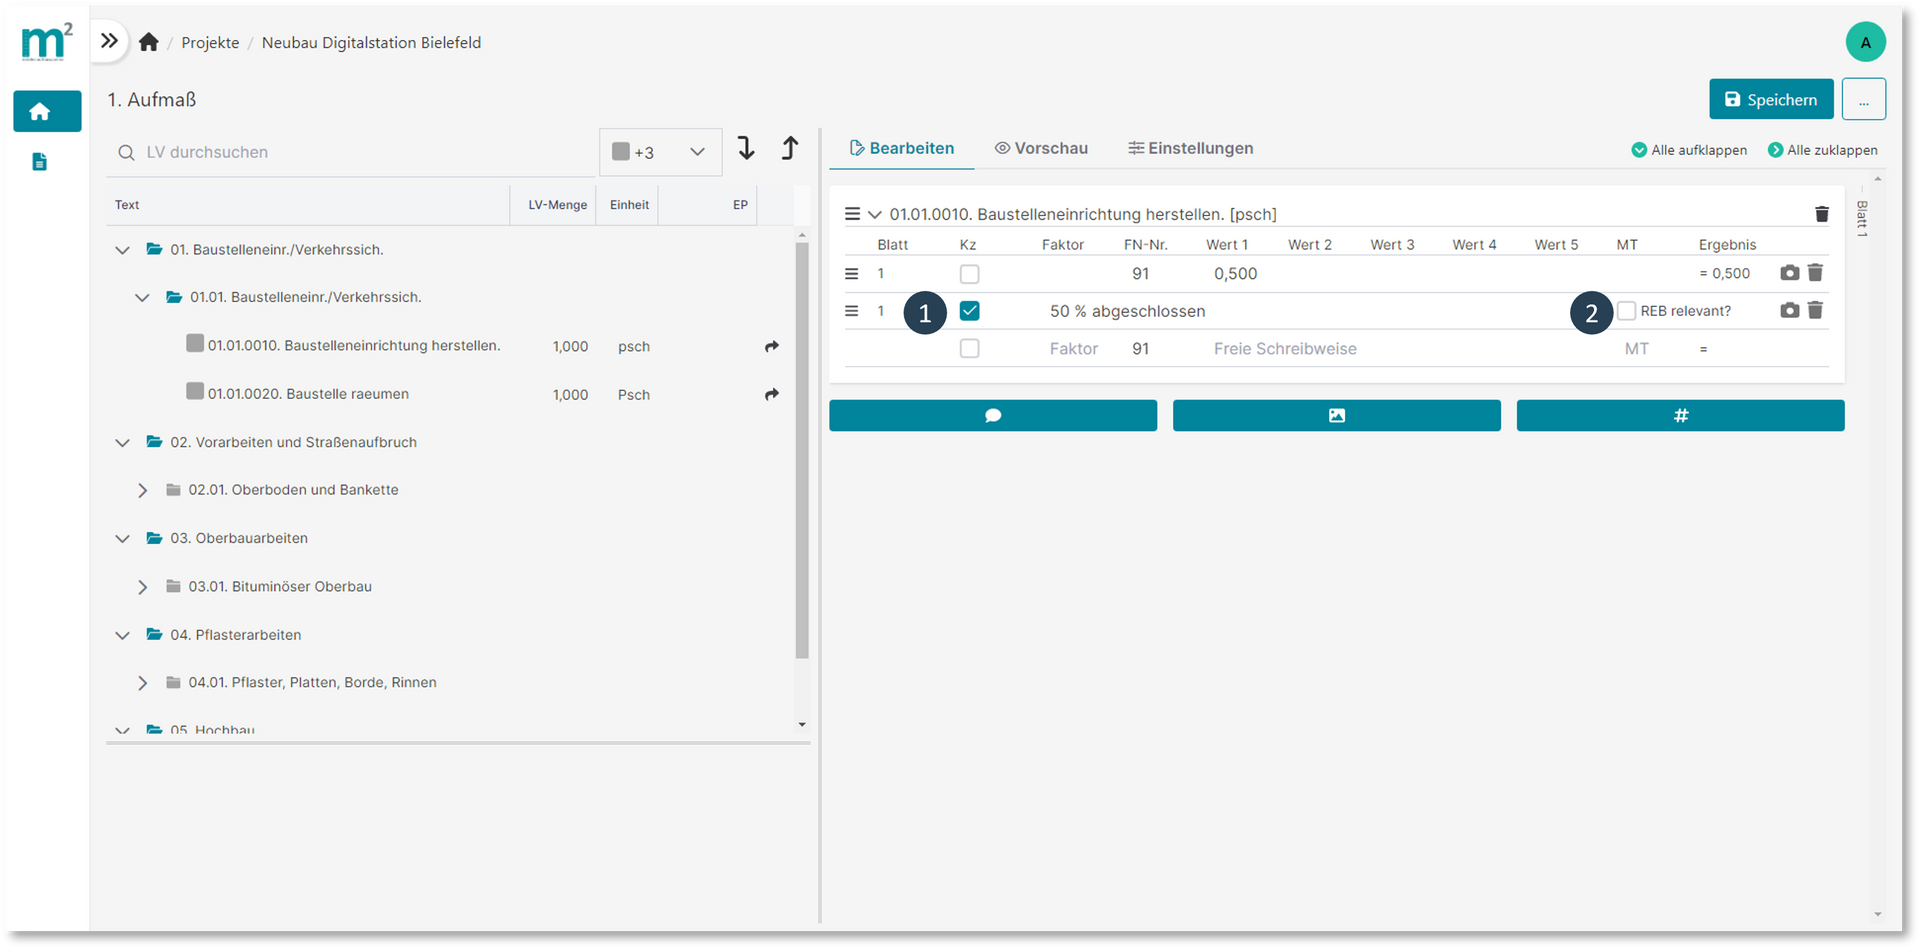Viewport: 1920px width, 949px height.
Task: Click the hash symbol button
Action: pos(1680,416)
